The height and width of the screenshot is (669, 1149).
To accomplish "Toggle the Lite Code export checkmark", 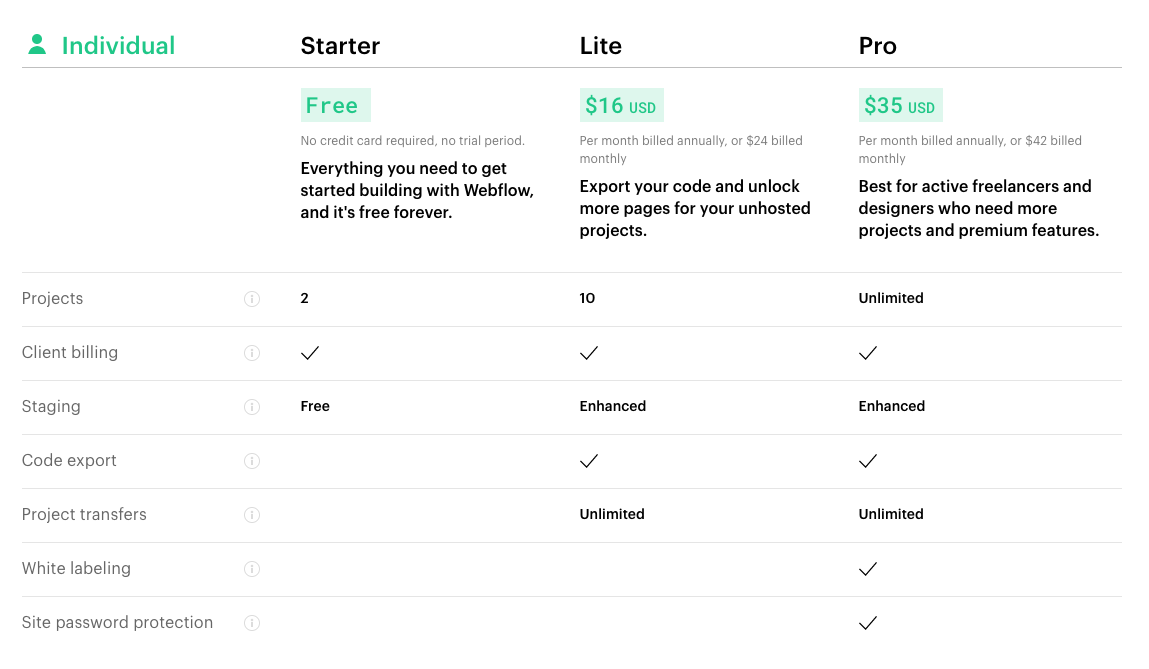I will pyautogui.click(x=589, y=461).
